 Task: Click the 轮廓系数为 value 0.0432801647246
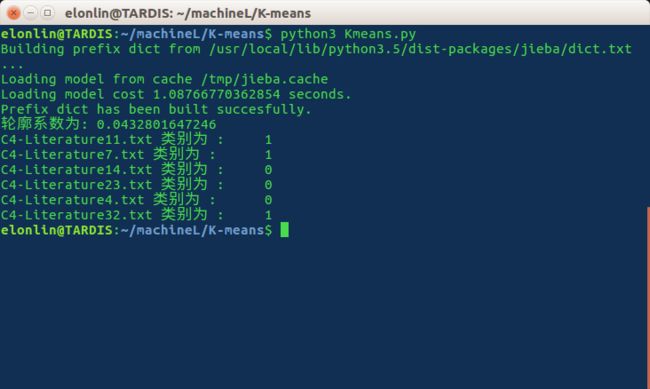[156, 124]
